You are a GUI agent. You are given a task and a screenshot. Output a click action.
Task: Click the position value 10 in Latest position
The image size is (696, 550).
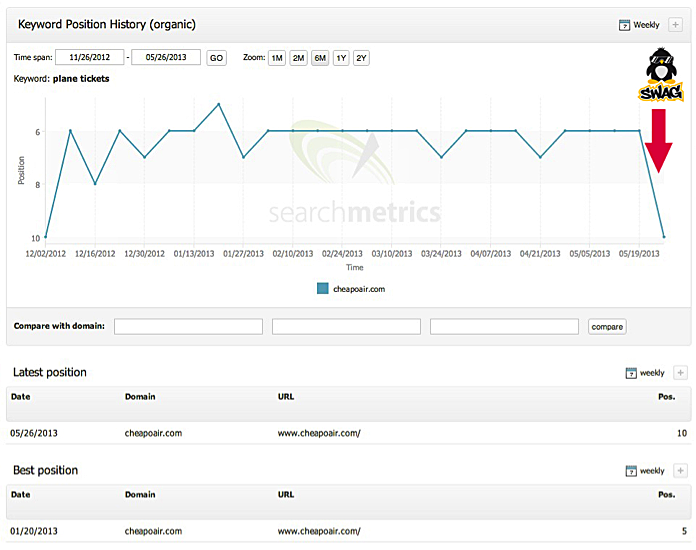tap(682, 433)
